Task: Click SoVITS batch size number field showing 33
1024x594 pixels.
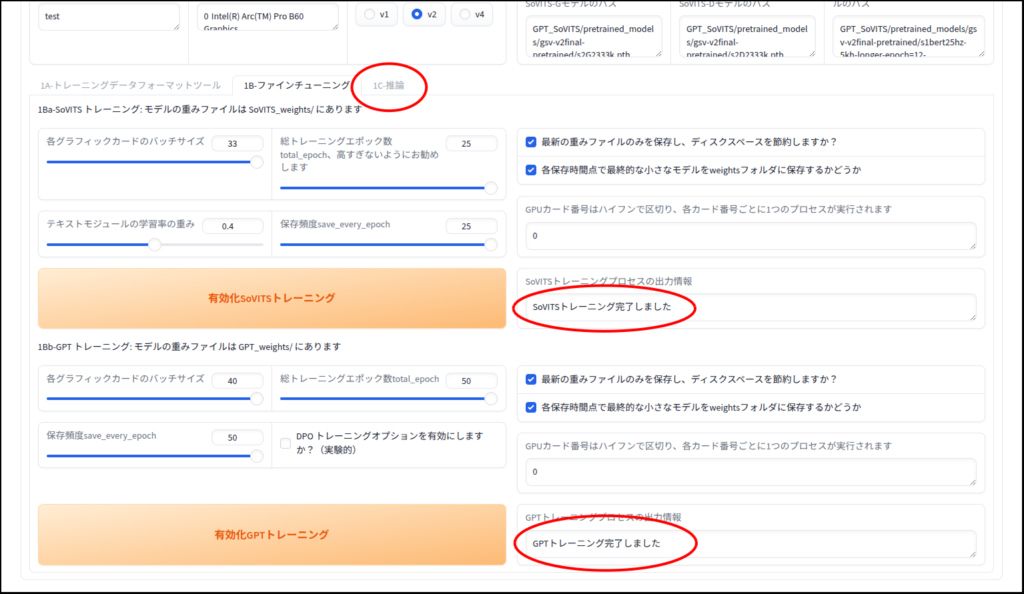Action: tap(236, 144)
